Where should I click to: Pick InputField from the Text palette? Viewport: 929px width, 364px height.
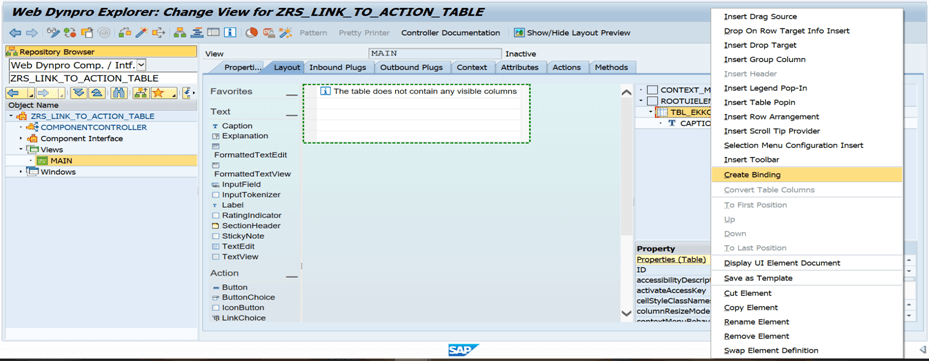coord(241,184)
